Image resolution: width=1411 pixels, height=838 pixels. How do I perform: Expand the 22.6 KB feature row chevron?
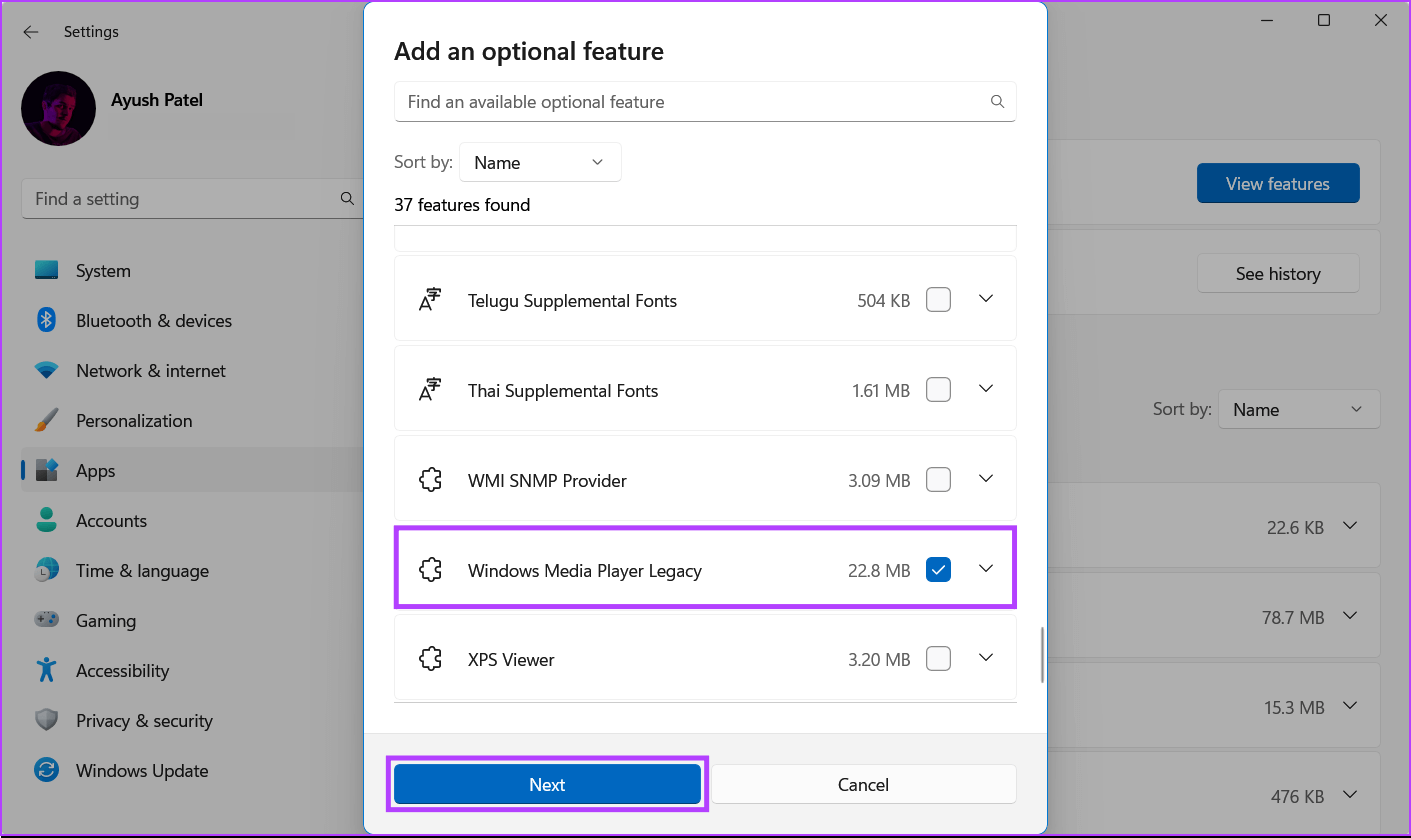[x=1351, y=526]
